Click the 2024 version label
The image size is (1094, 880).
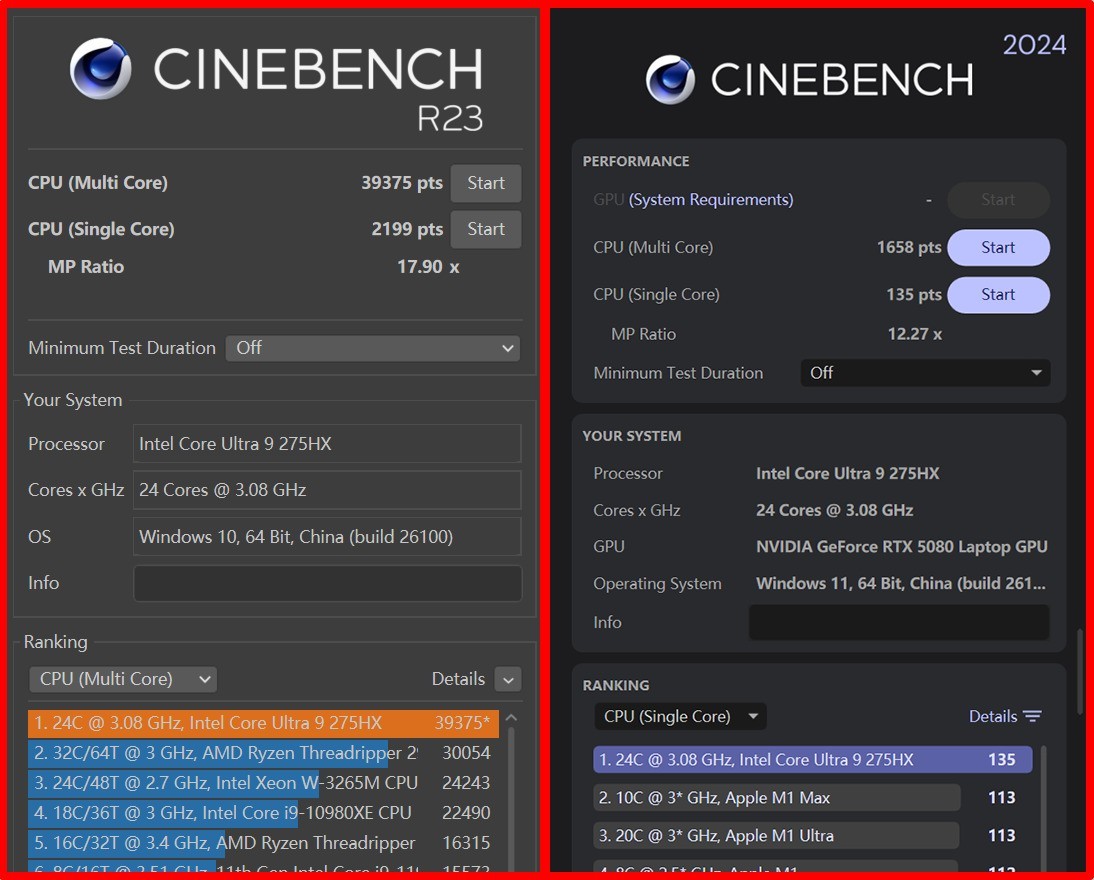coord(1035,44)
